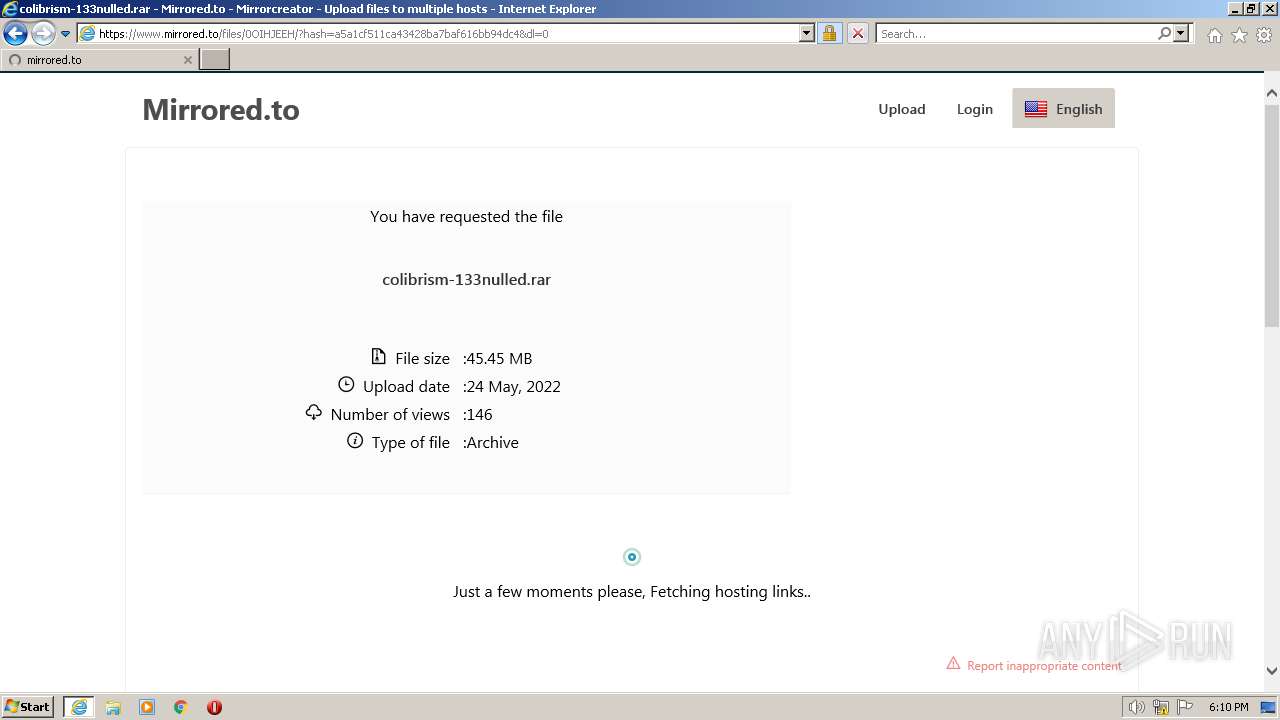Open the Tools gear icon
1280x720 pixels.
1264,35
